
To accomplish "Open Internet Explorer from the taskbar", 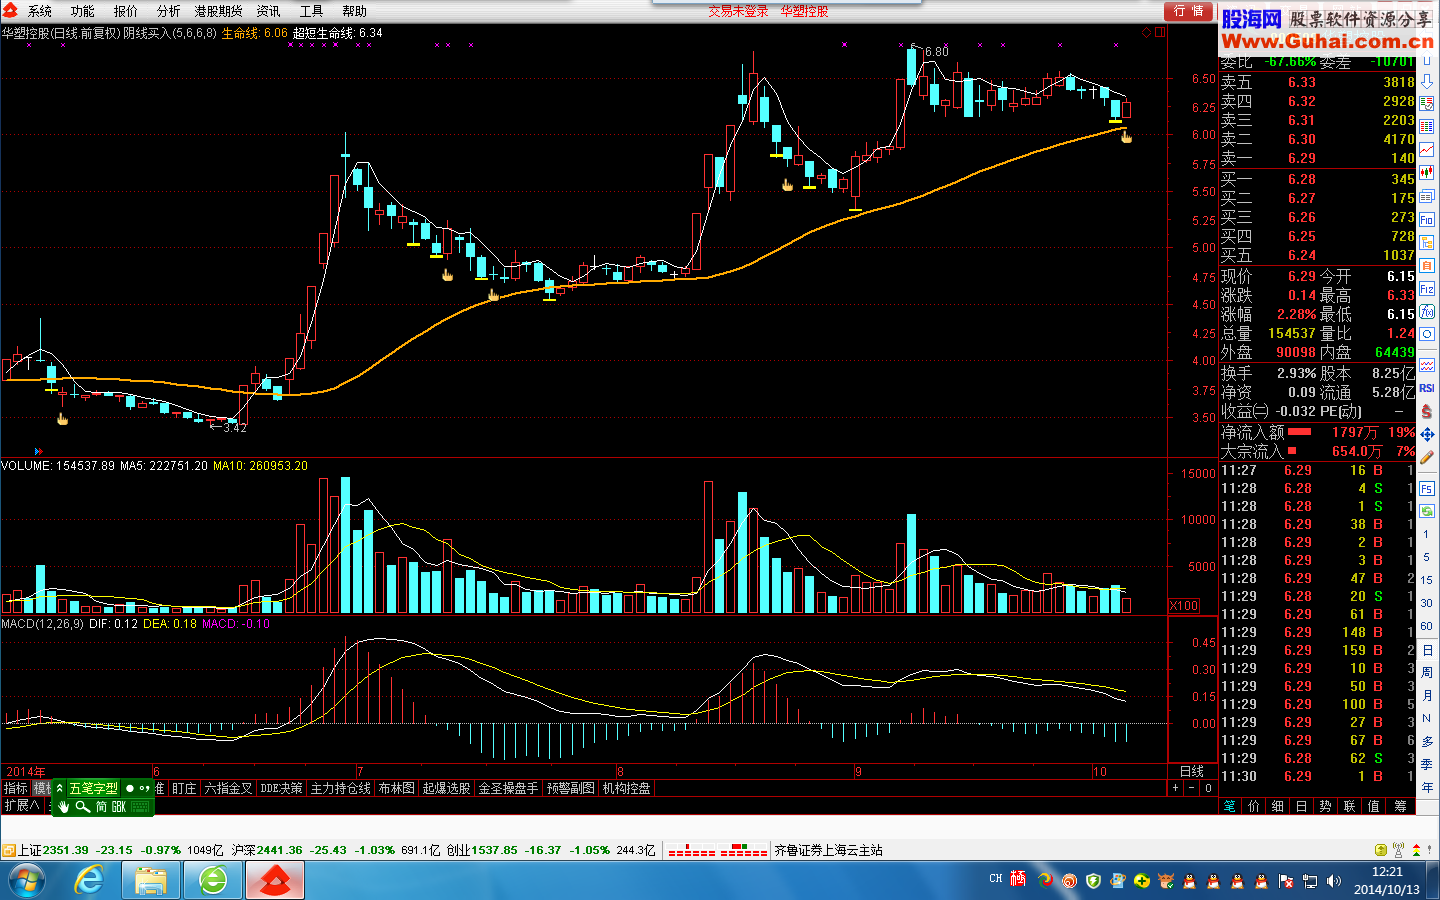I will click(90, 881).
